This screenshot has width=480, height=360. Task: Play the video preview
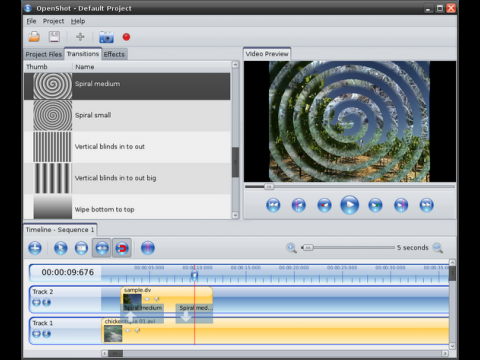(x=350, y=205)
